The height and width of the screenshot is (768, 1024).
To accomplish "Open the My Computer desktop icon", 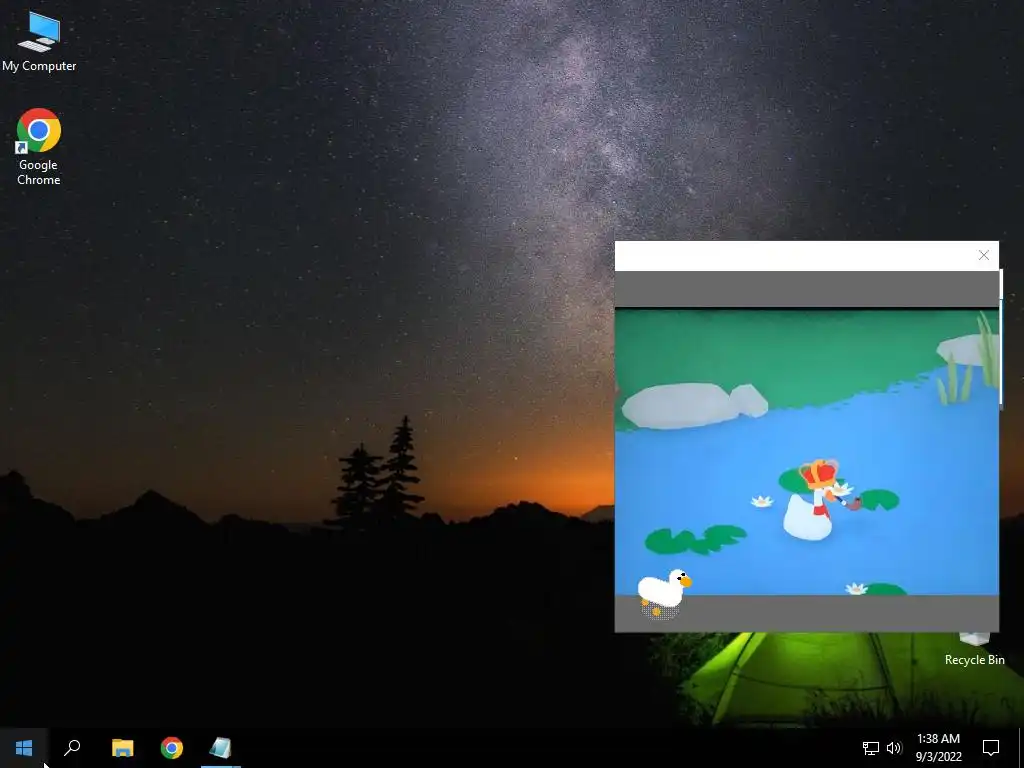I will pos(39,41).
